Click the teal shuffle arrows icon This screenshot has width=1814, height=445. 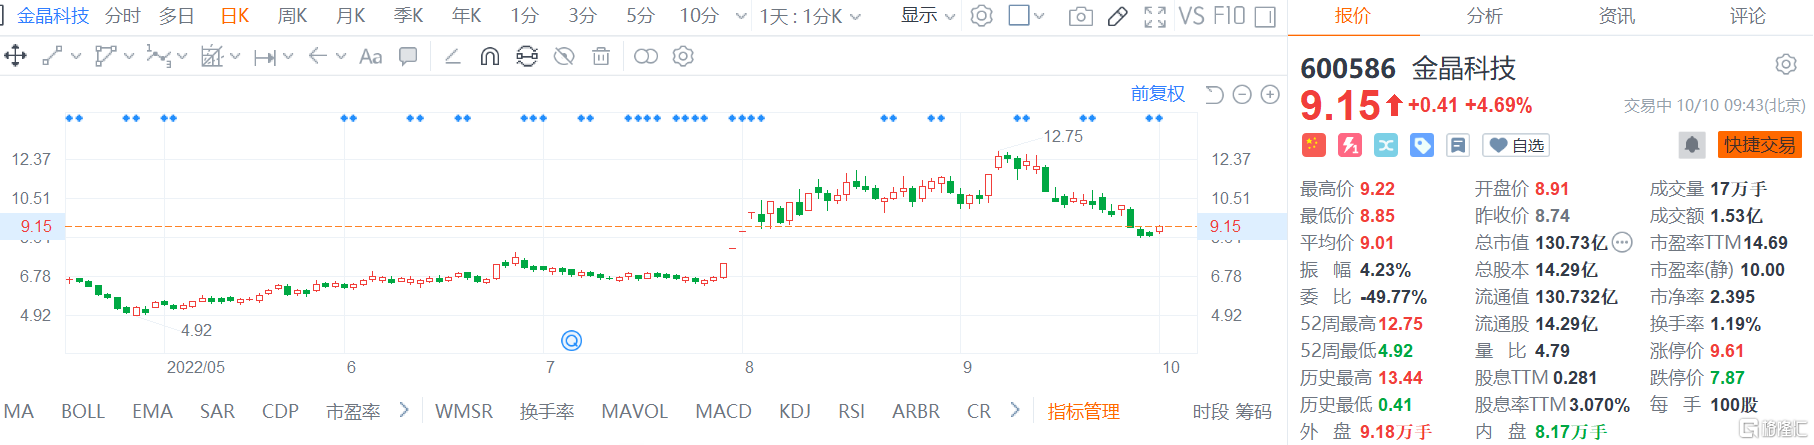[x=1386, y=145]
